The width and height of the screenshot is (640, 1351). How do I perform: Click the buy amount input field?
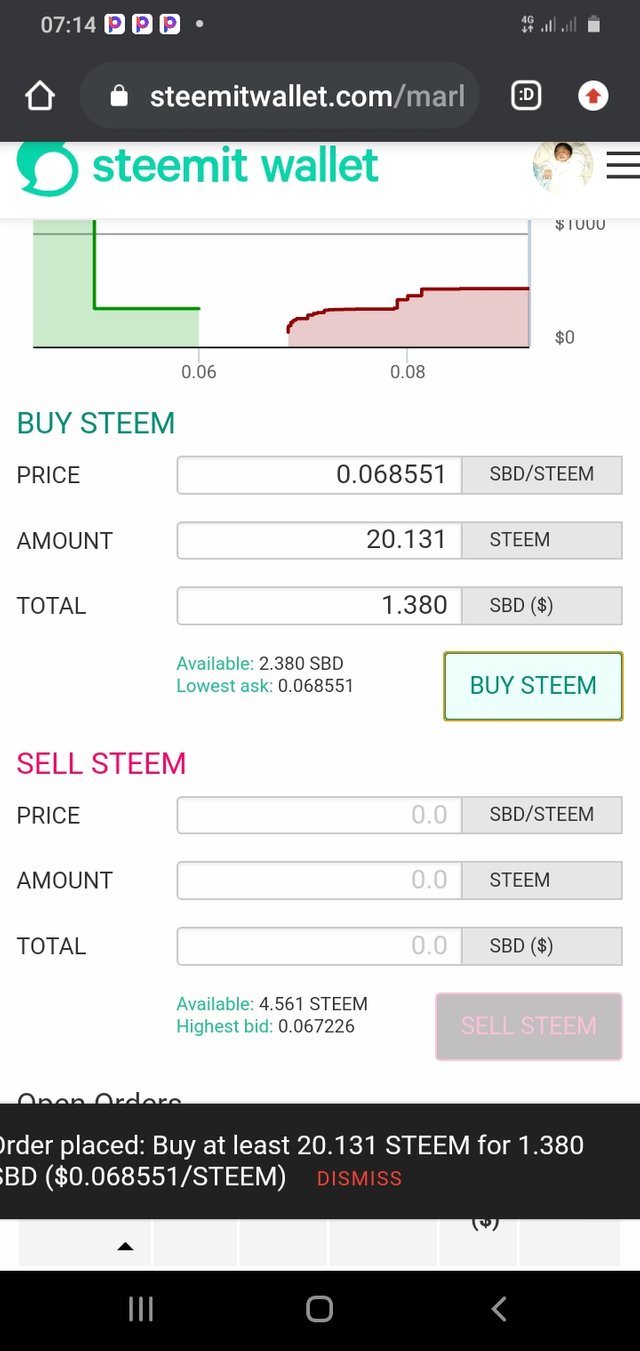coord(319,540)
